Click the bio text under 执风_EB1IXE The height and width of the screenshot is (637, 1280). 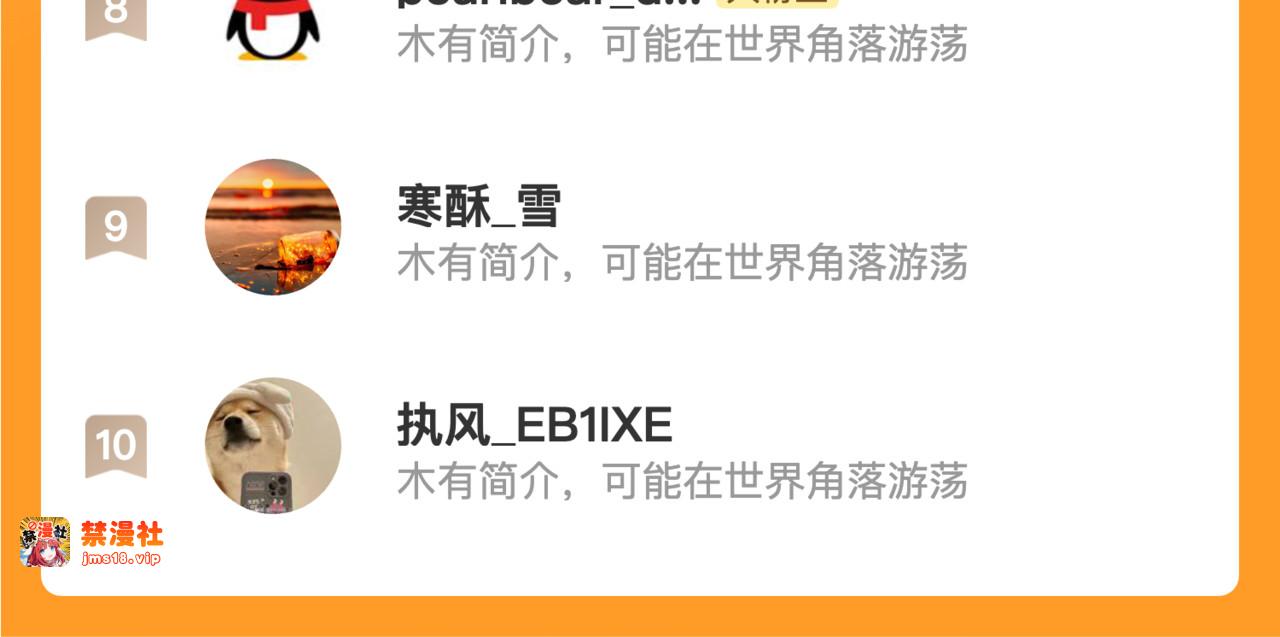tap(682, 481)
